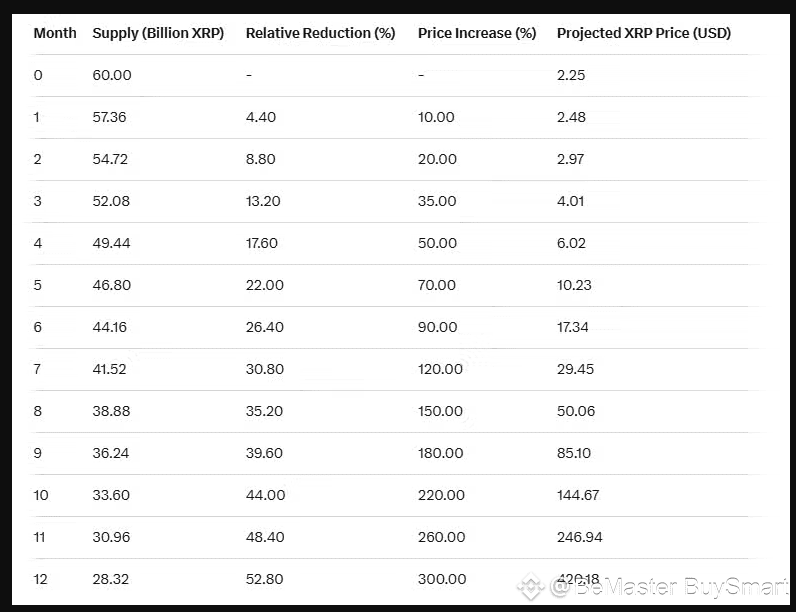Select the 120.00 price increase value
Viewport: 796px width, 612px height.
point(440,369)
